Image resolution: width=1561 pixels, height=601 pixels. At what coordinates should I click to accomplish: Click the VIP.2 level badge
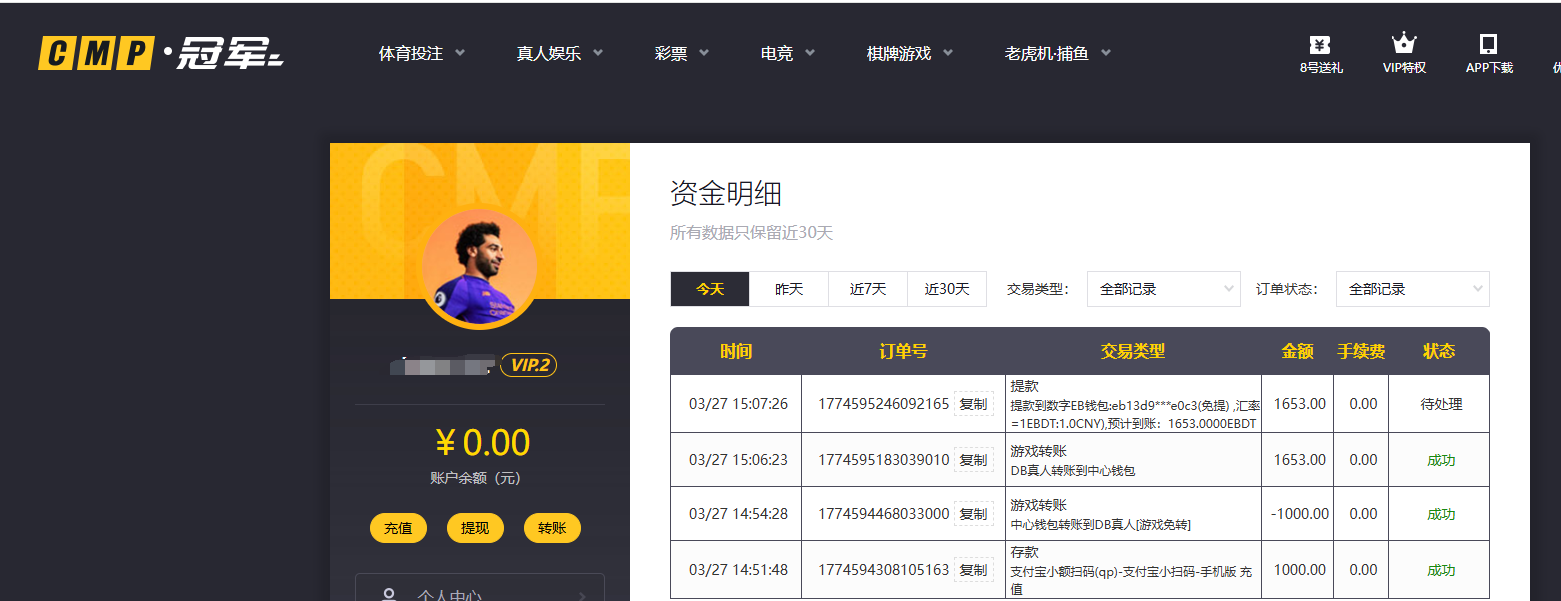[531, 365]
